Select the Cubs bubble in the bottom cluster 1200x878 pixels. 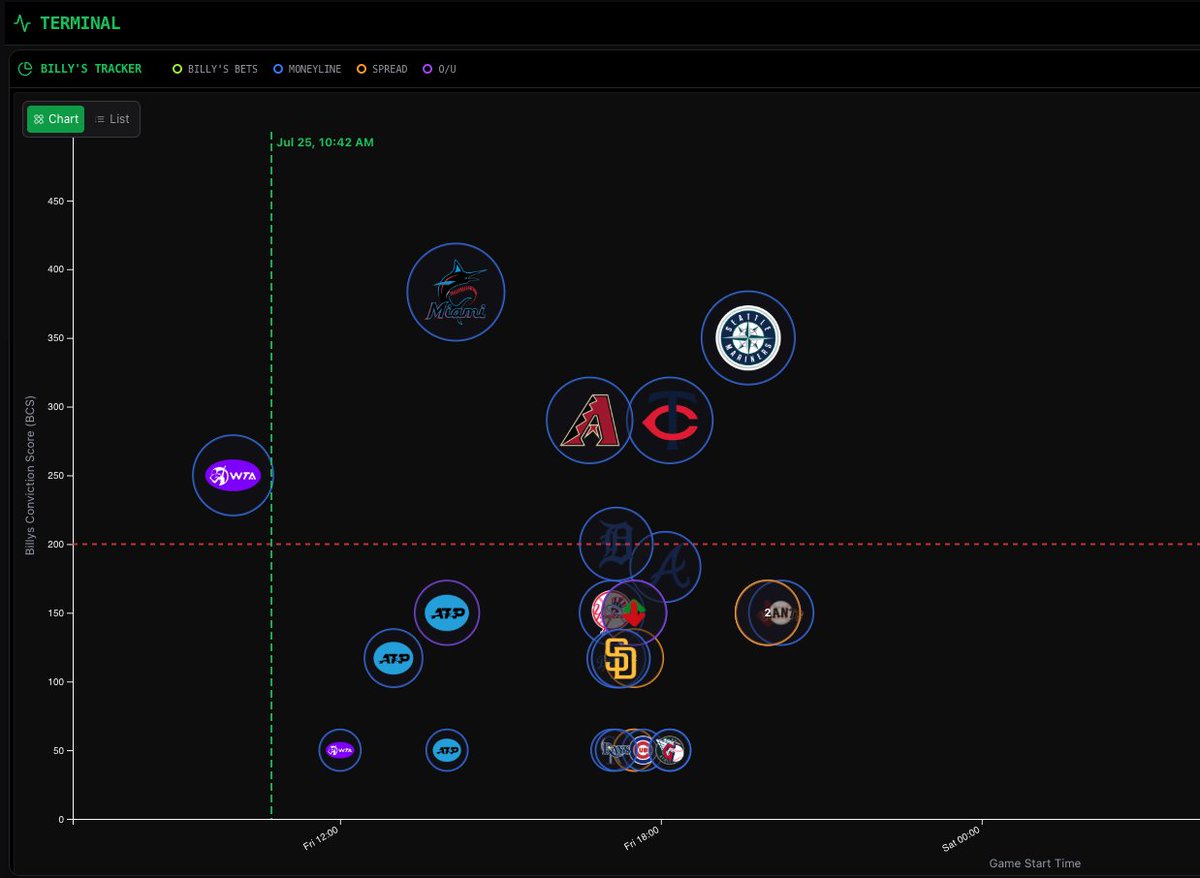click(644, 750)
